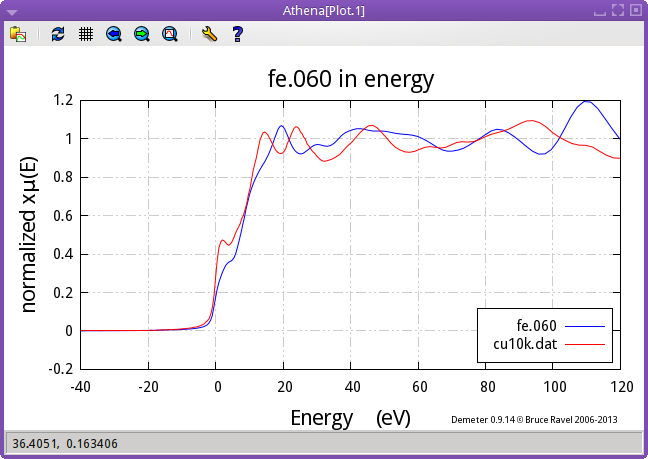Toggle the fe.060 legend entry
Image resolution: width=648 pixels, height=459 pixels.
(x=536, y=325)
